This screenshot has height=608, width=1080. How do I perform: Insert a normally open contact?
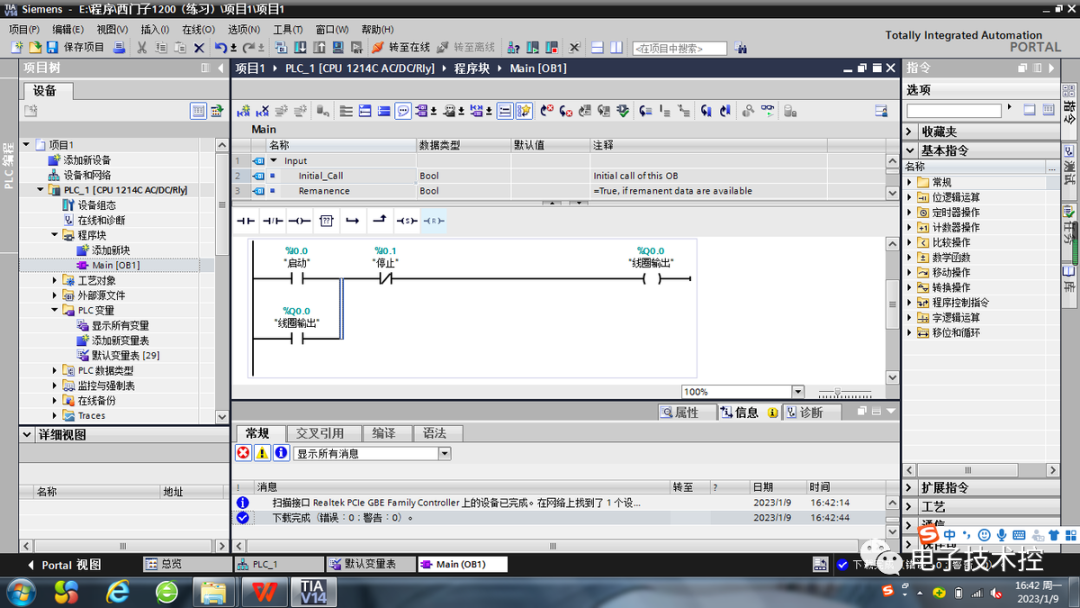245,221
